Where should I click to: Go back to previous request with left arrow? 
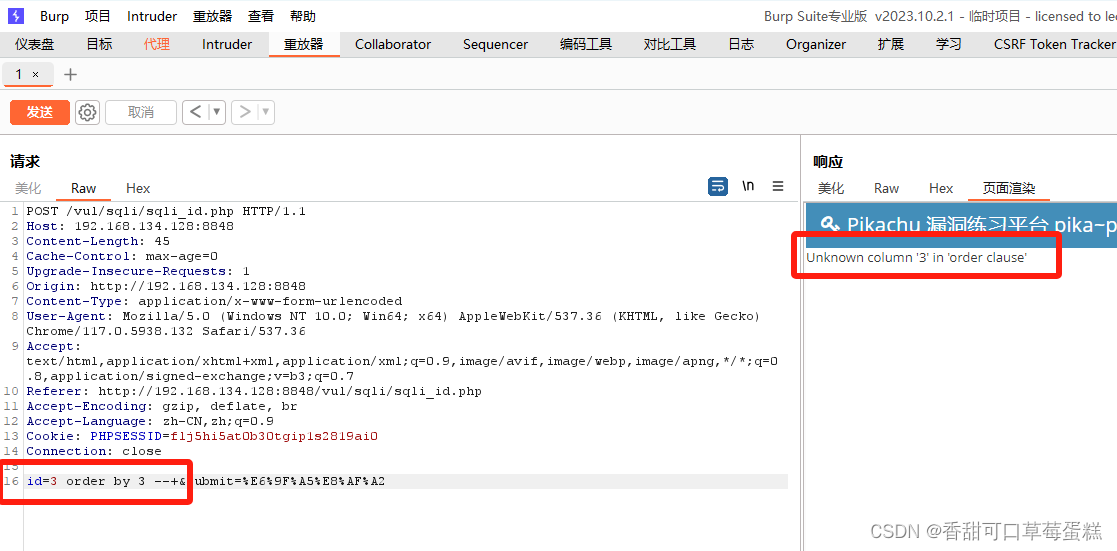click(x=196, y=112)
